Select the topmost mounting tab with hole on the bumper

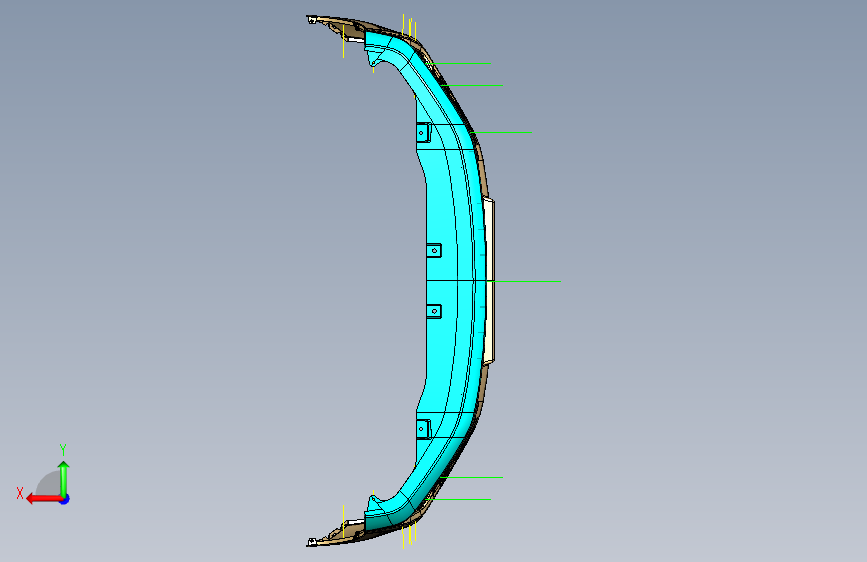422,133
